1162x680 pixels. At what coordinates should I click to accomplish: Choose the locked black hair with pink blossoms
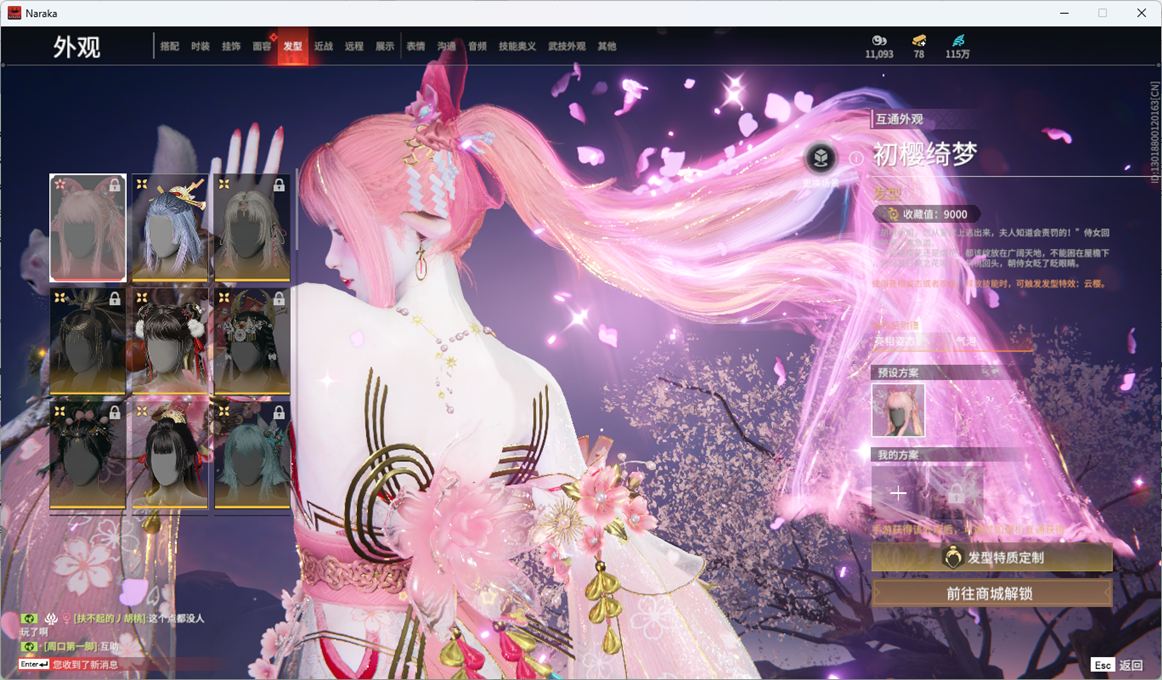pyautogui.click(x=87, y=454)
